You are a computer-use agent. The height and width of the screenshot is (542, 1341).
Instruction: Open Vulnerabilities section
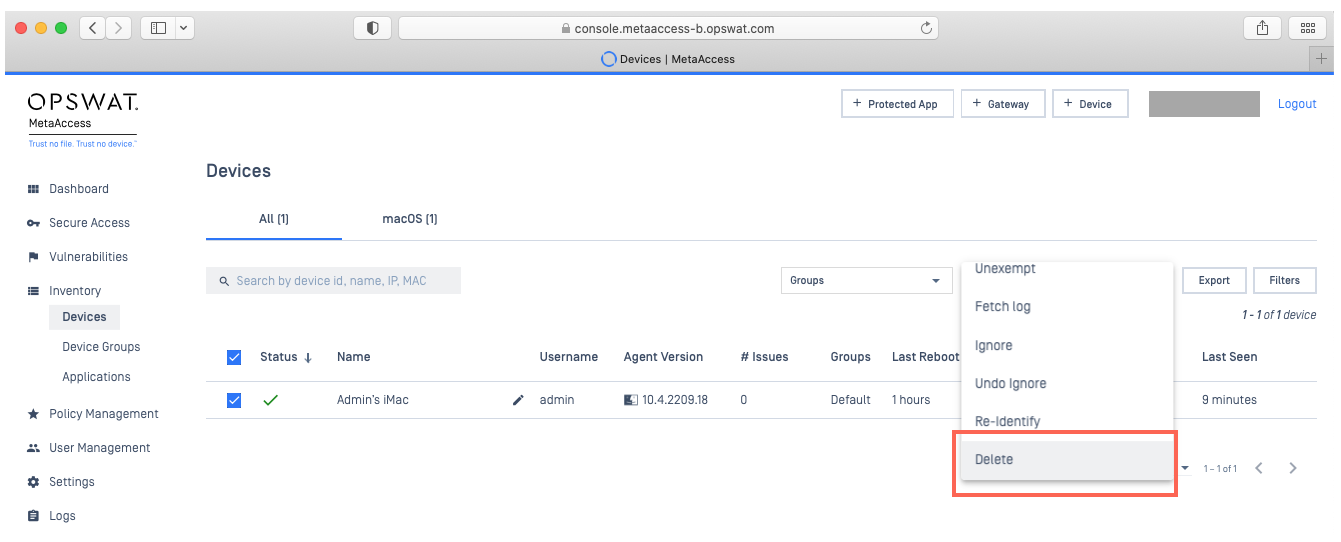coord(88,257)
